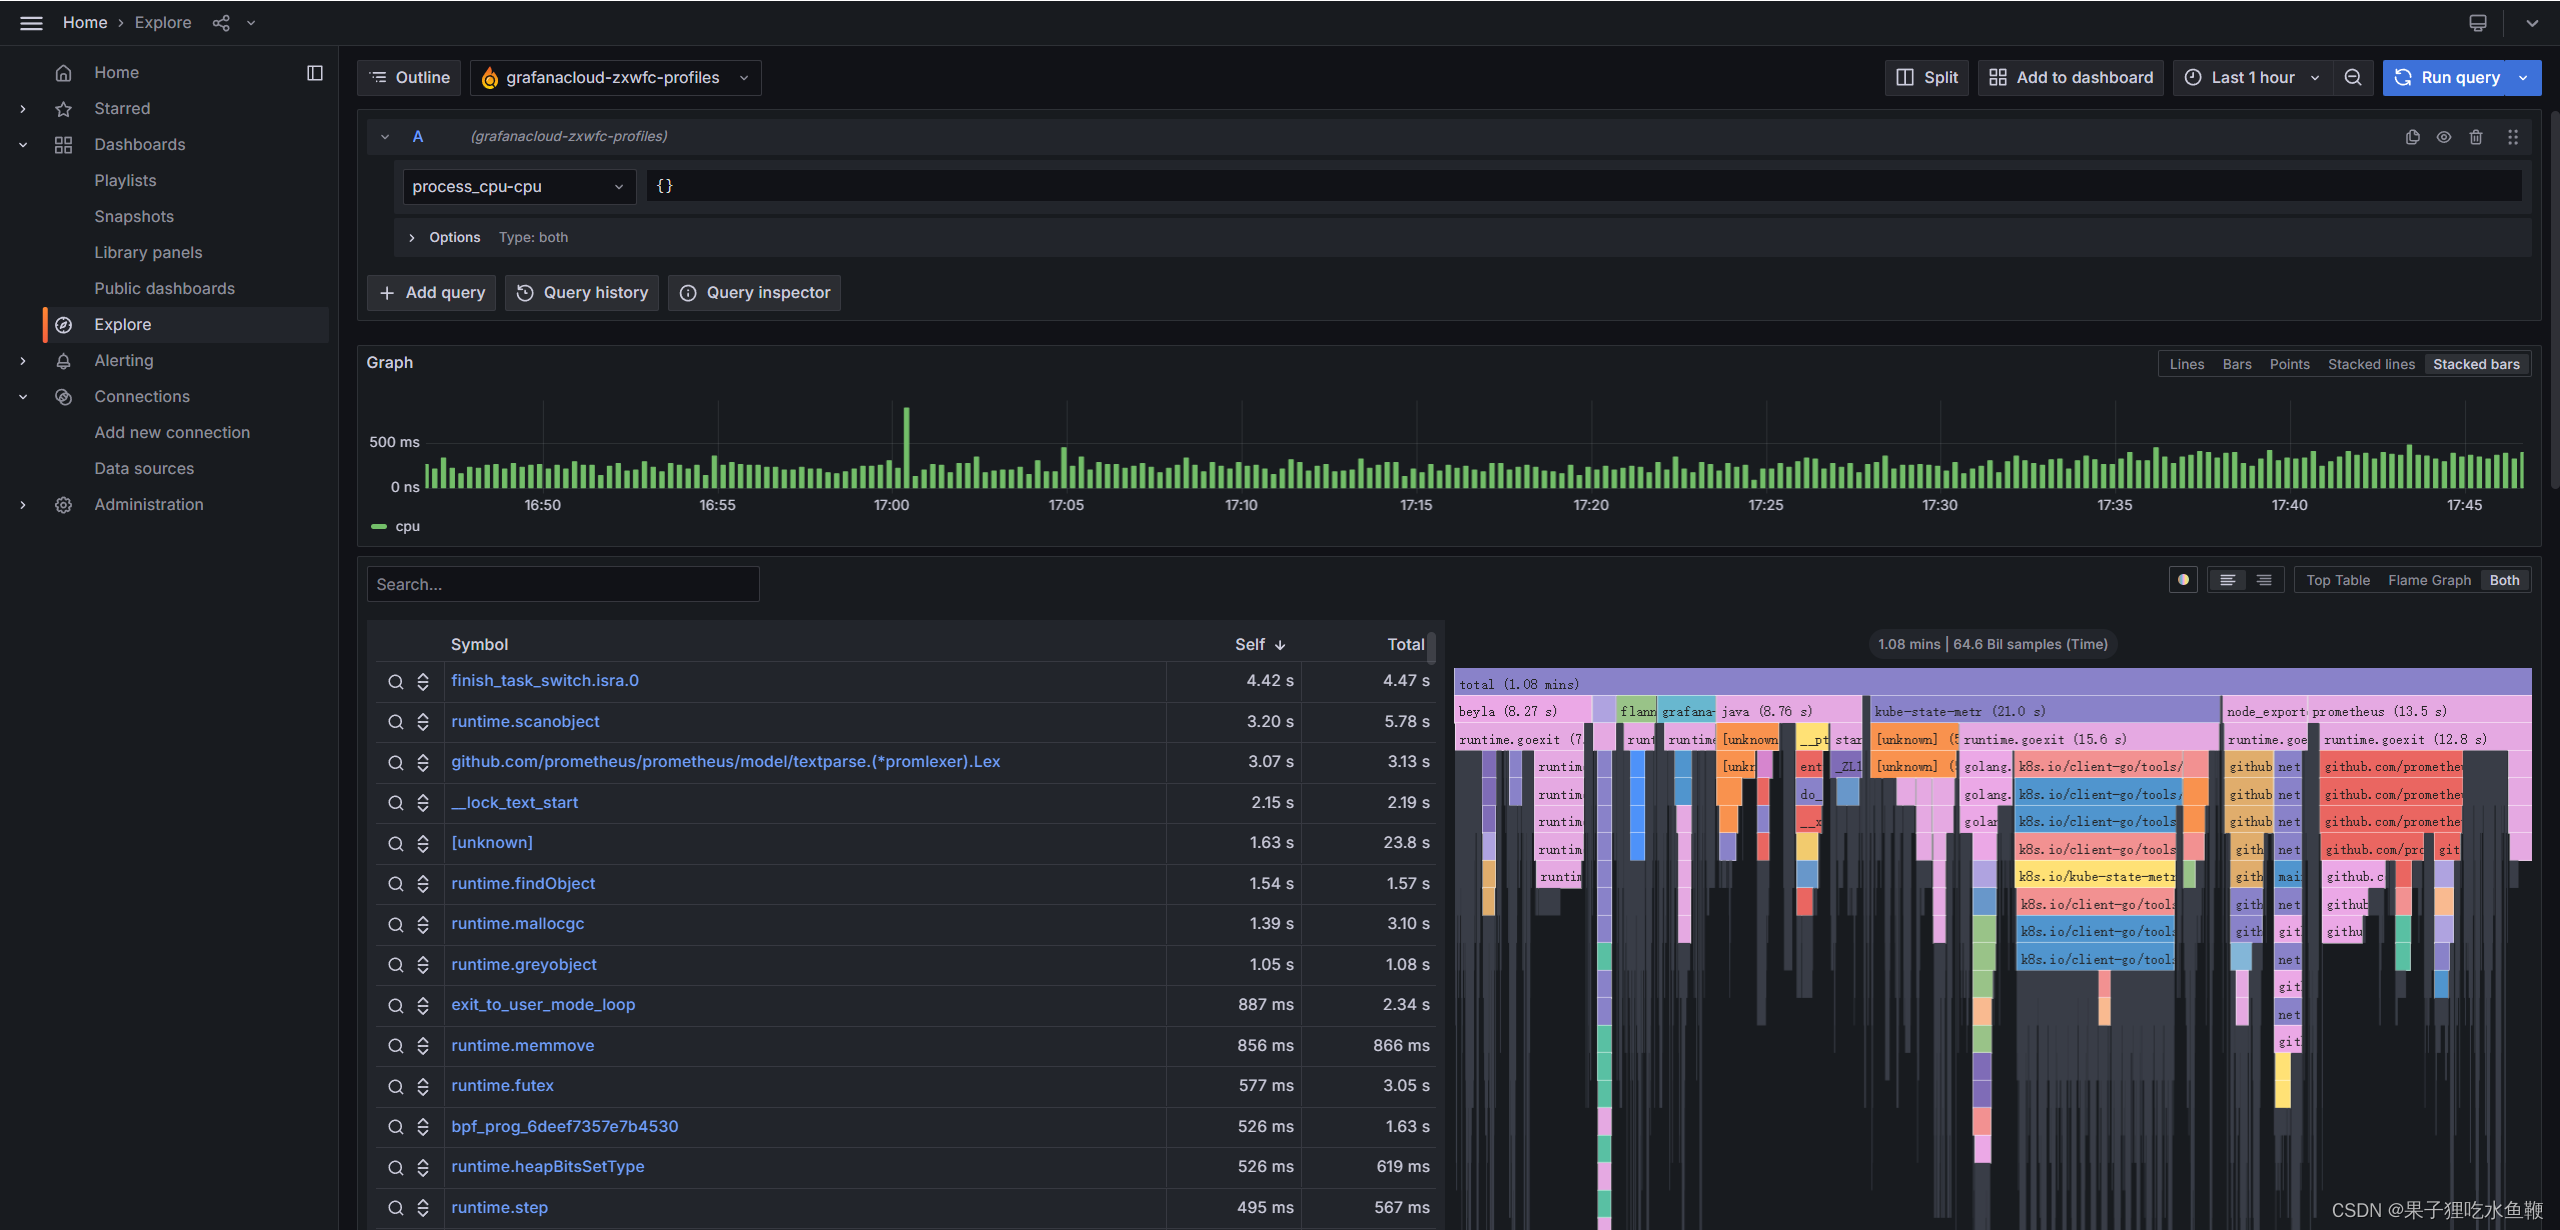This screenshot has height=1230, width=2560.
Task: Open Explore in the sidebar menu
Action: point(123,324)
